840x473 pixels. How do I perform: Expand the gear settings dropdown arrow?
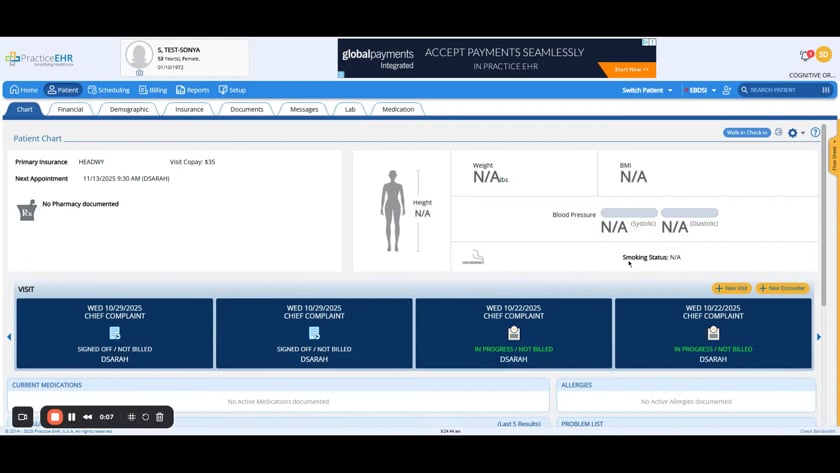click(802, 133)
